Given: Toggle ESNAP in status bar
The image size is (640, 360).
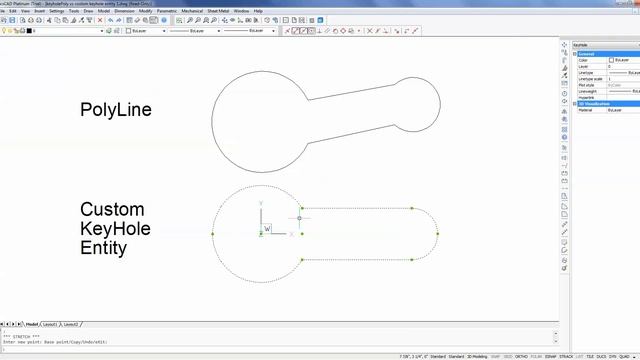Looking at the screenshot, I should (x=551, y=357).
